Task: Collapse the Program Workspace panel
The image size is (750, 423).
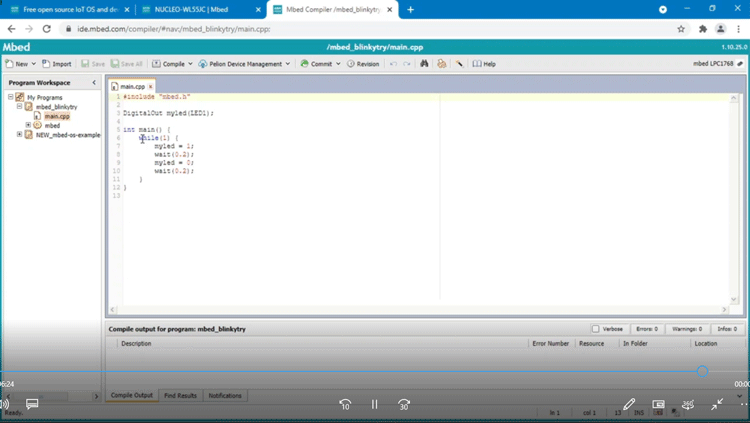Action: (x=94, y=82)
